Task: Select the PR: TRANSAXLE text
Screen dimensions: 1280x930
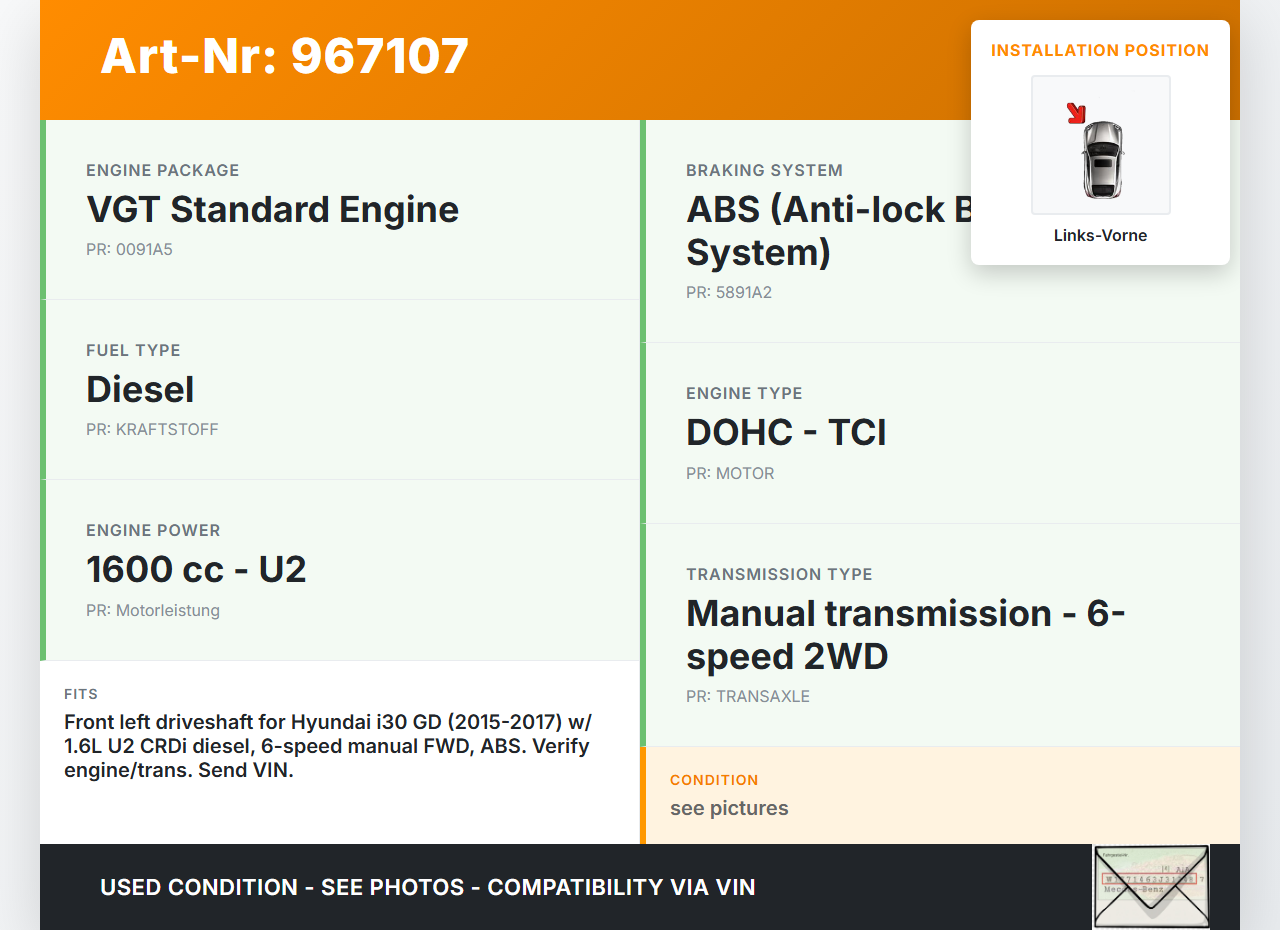Action: [x=748, y=696]
